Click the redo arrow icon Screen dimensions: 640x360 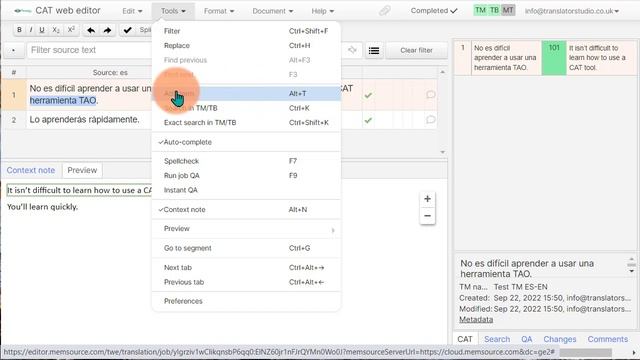click(x=107, y=30)
